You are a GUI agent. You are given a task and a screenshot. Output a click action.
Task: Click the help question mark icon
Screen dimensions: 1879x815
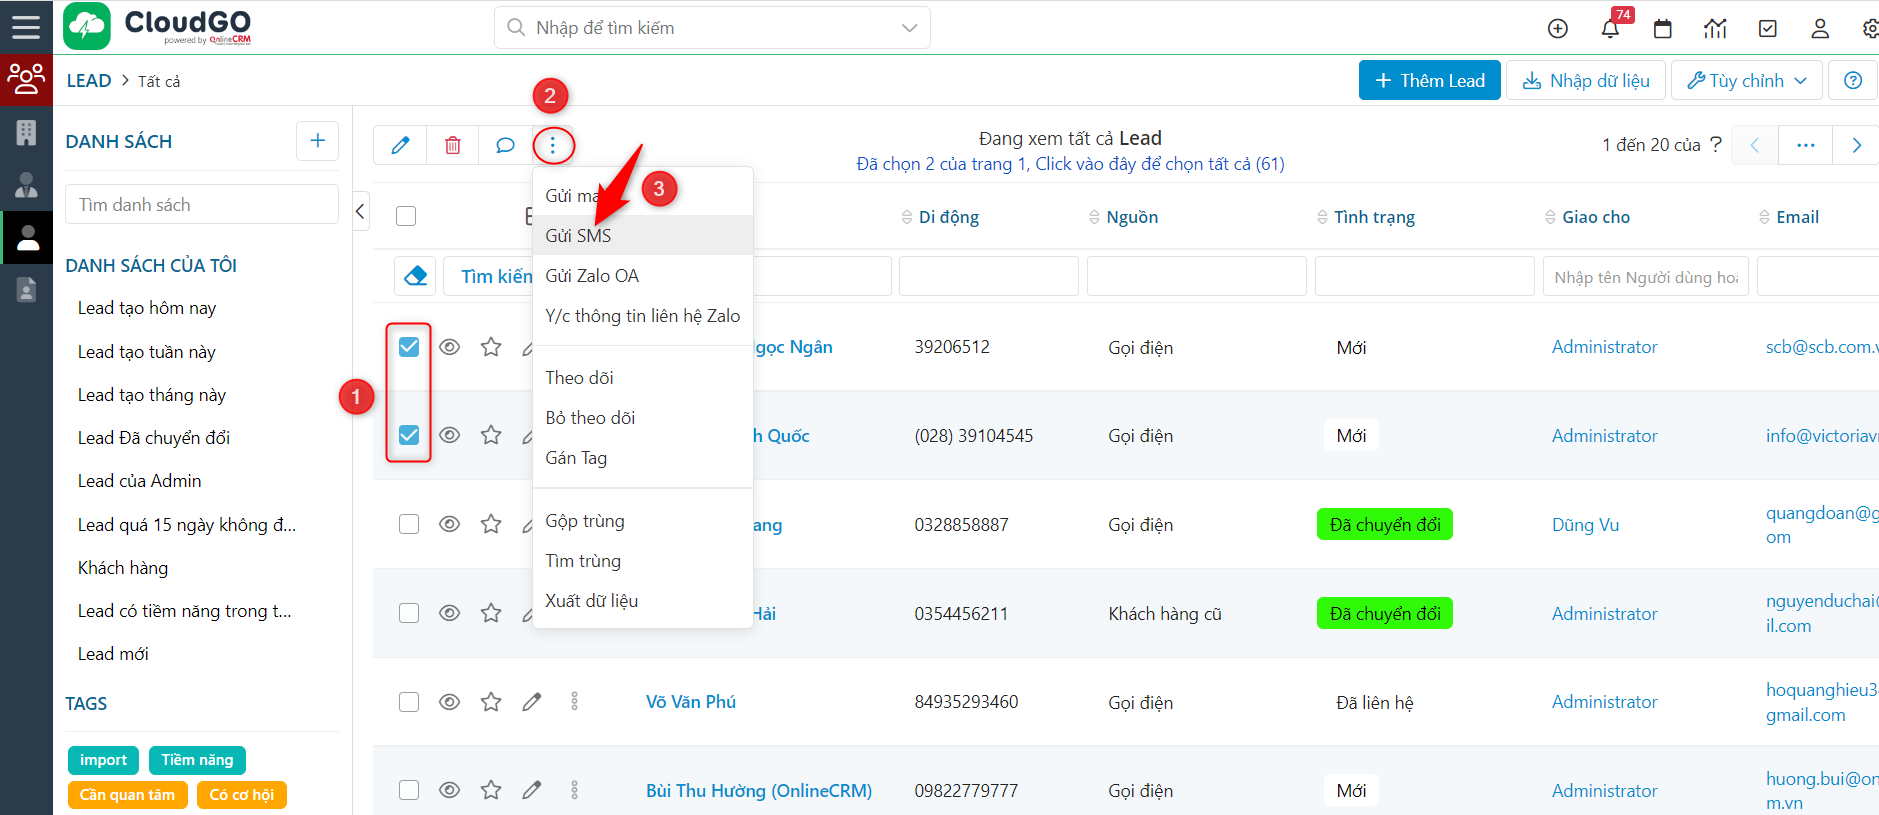(1852, 81)
